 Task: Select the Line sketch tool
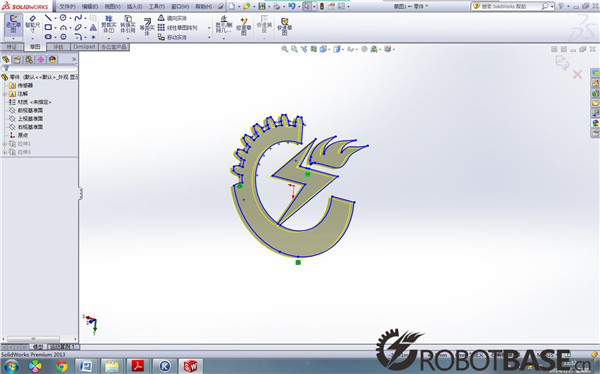[48, 18]
